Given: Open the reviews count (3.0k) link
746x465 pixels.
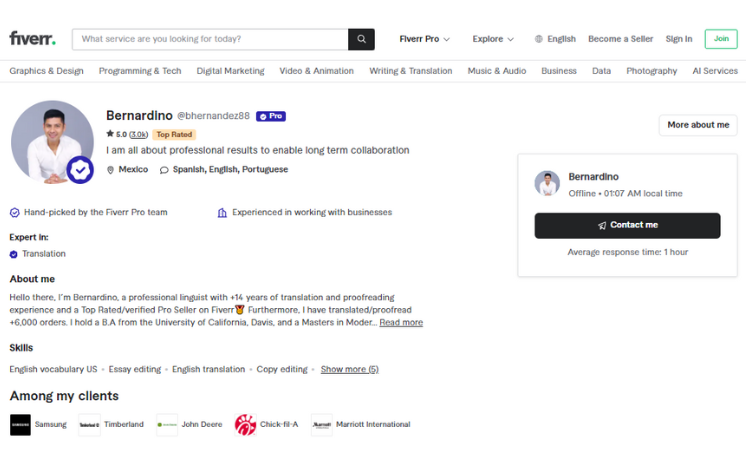Looking at the screenshot, I should pos(139,134).
